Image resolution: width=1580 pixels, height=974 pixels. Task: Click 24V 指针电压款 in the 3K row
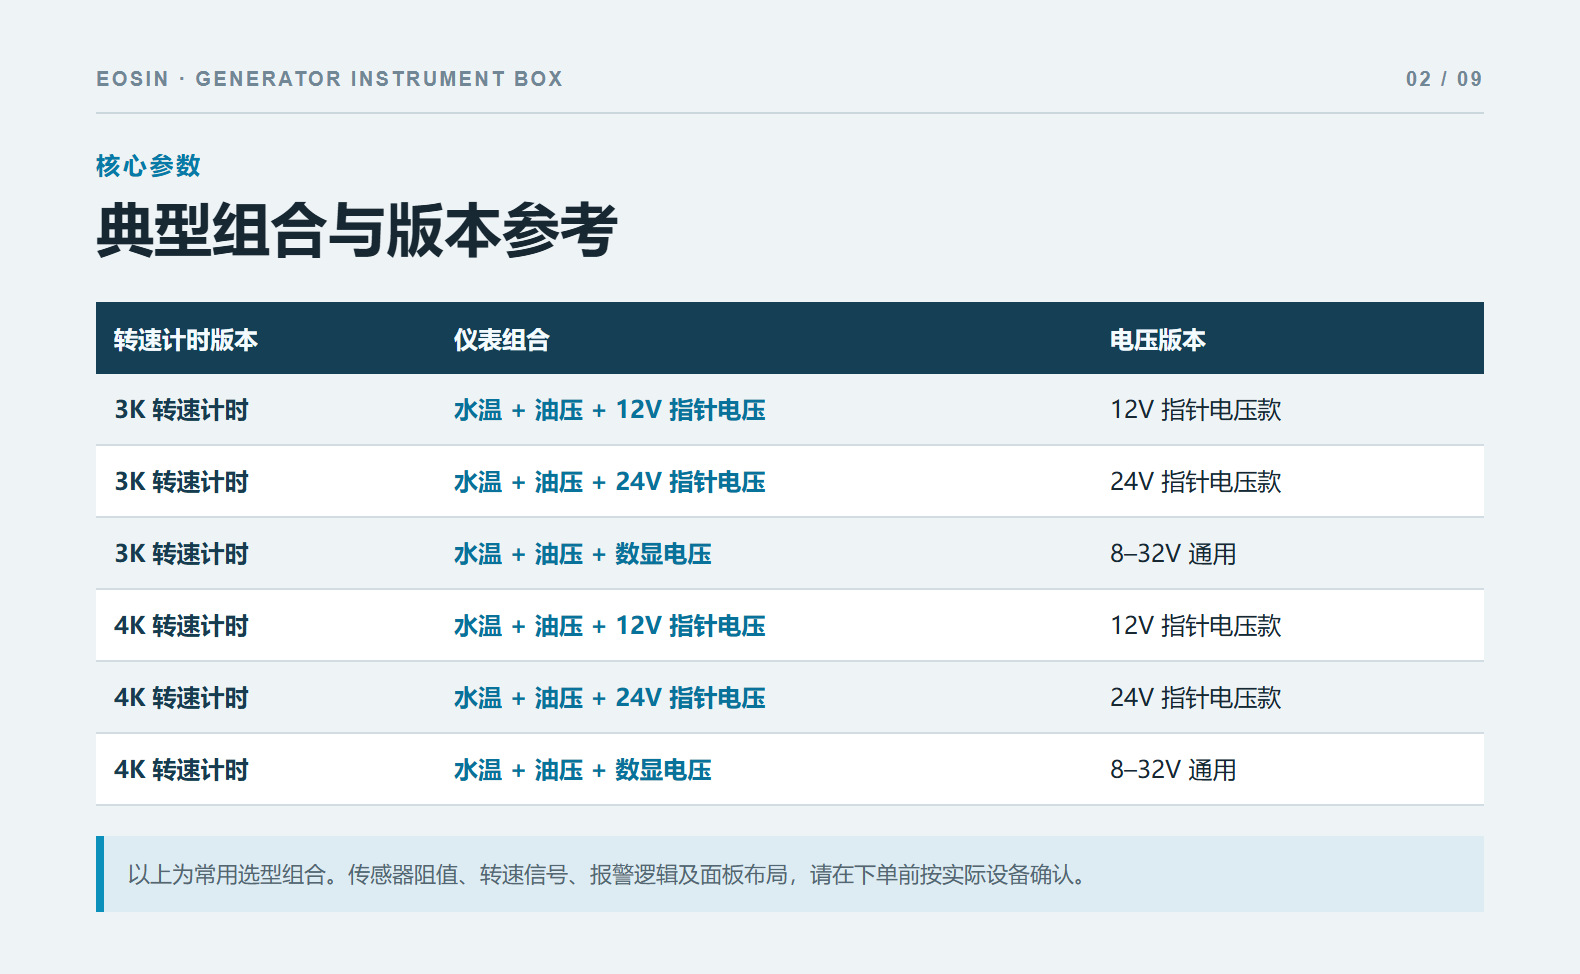1196,482
